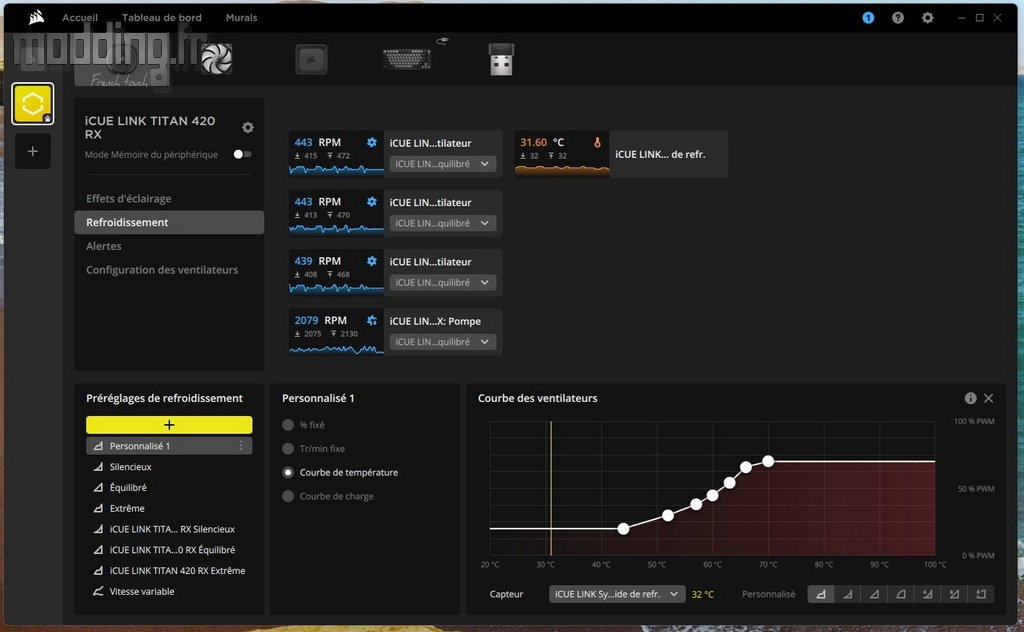
Task: Click the thermometer icon on 31.60 °C card
Action: click(x=597, y=142)
